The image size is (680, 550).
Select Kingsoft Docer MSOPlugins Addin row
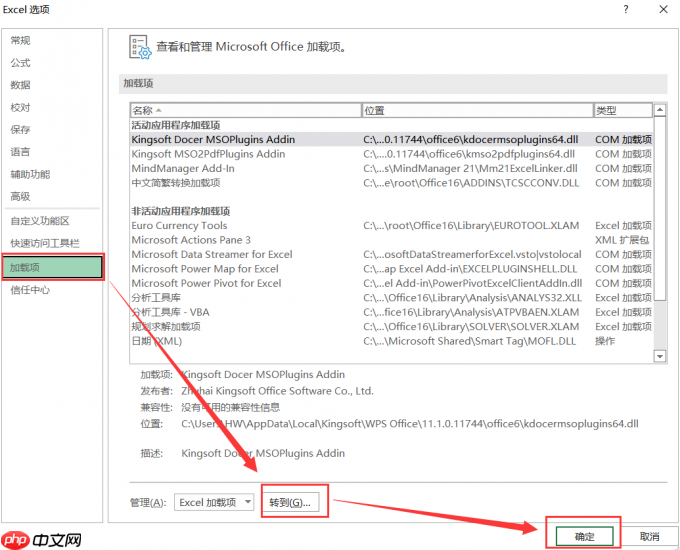click(391, 140)
